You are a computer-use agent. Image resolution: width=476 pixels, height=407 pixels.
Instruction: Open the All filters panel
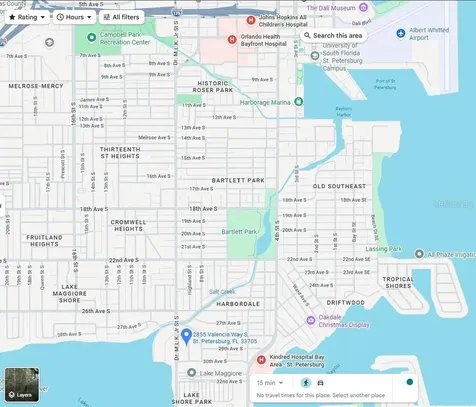pyautogui.click(x=121, y=17)
